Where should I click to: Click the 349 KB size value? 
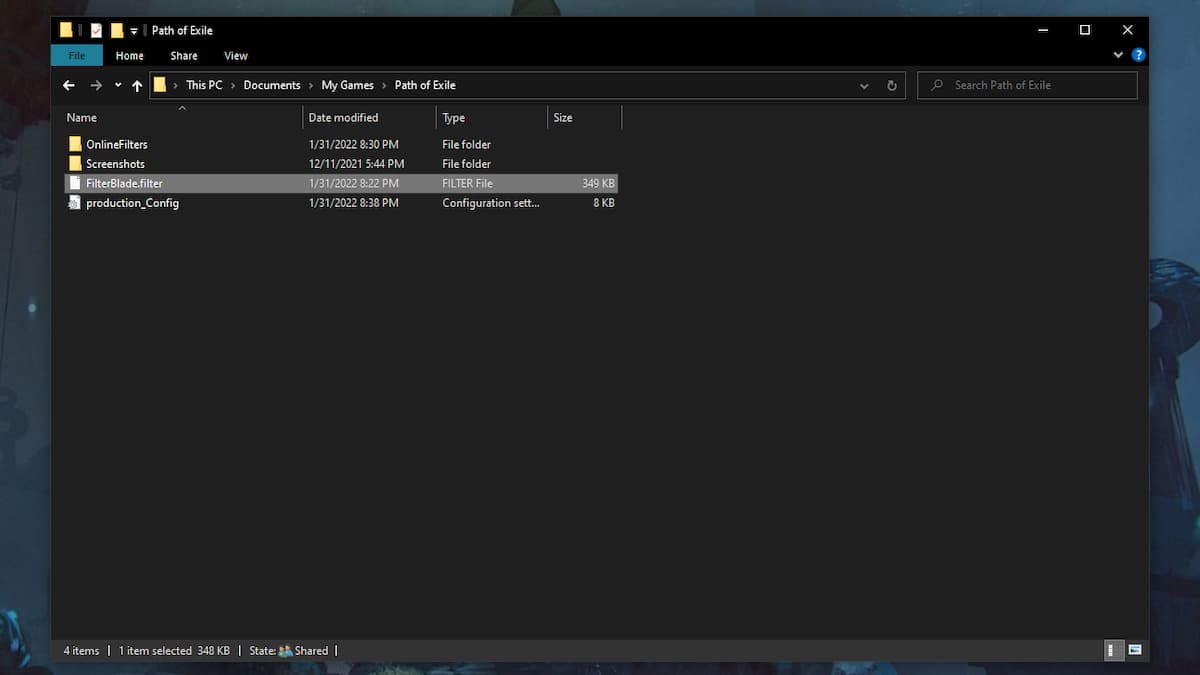(598, 184)
